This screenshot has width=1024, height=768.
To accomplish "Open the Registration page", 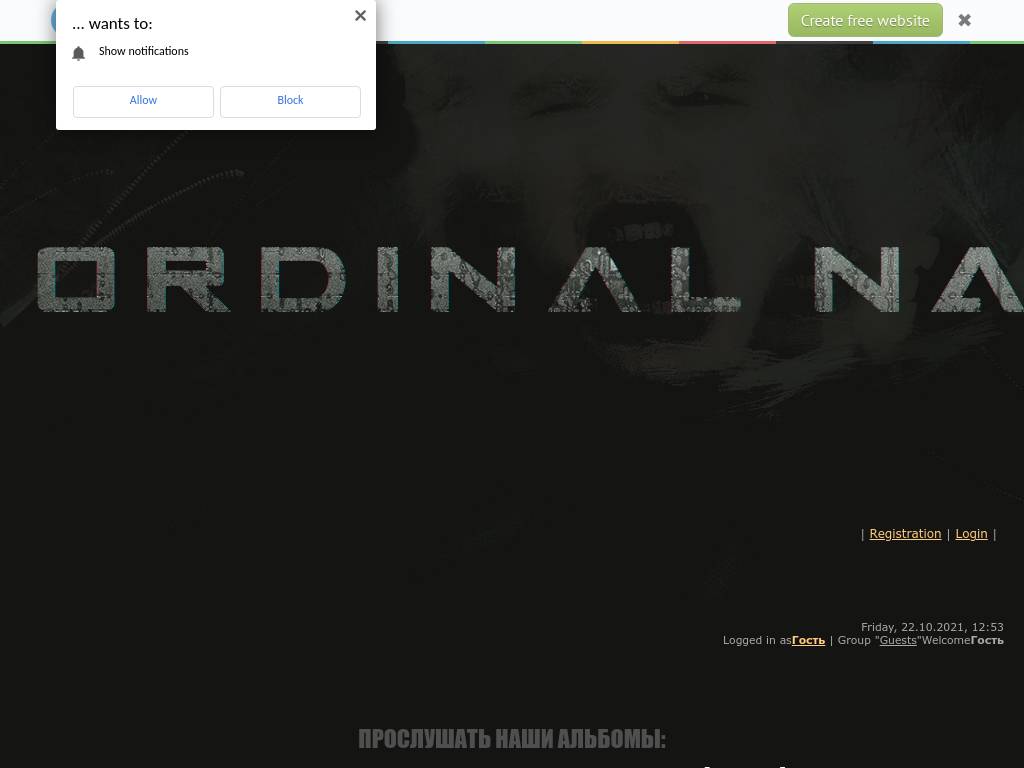I will (905, 534).
